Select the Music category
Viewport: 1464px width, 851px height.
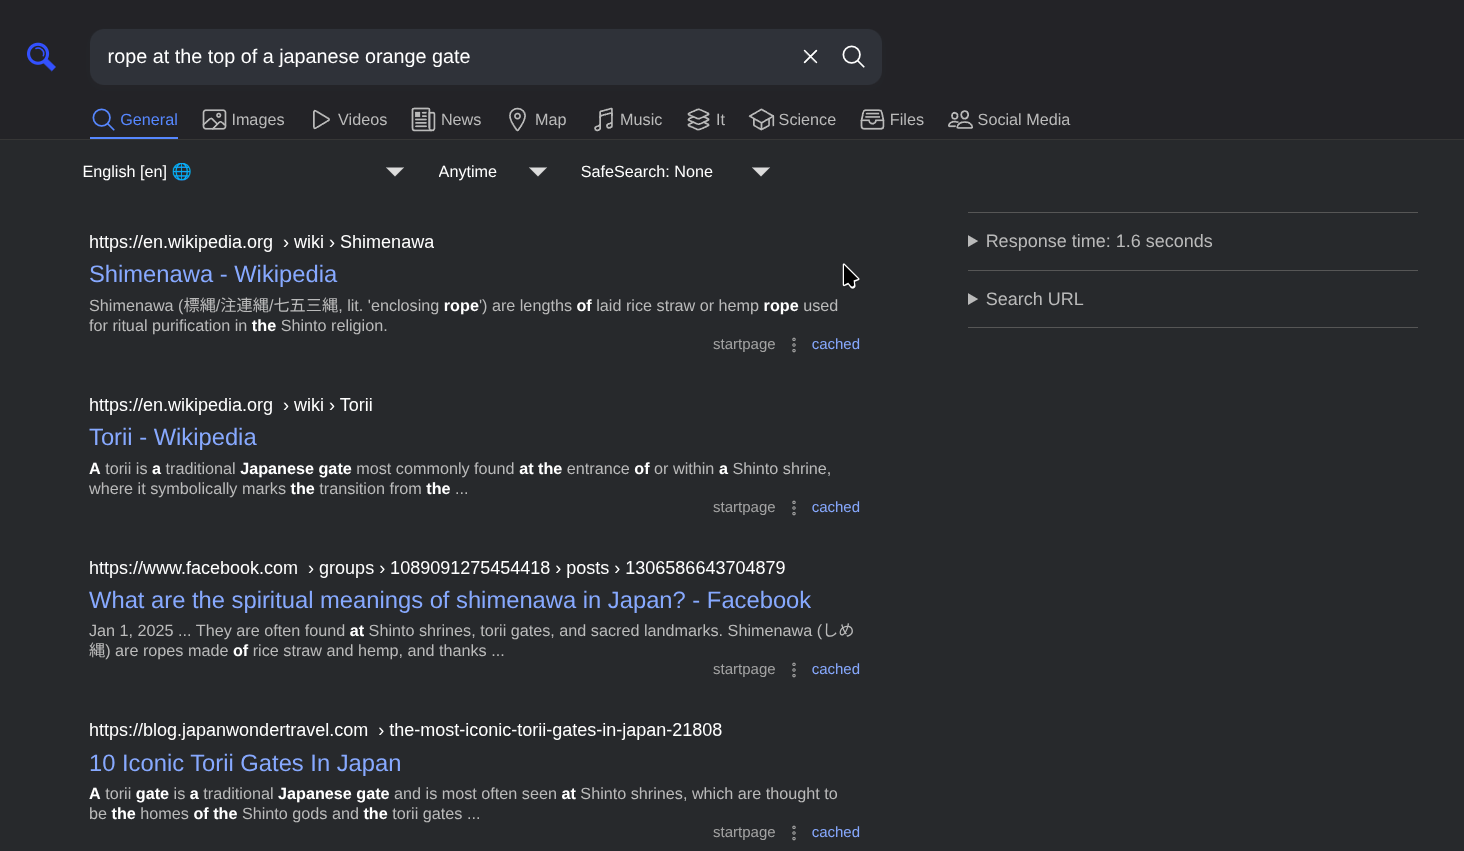627,120
